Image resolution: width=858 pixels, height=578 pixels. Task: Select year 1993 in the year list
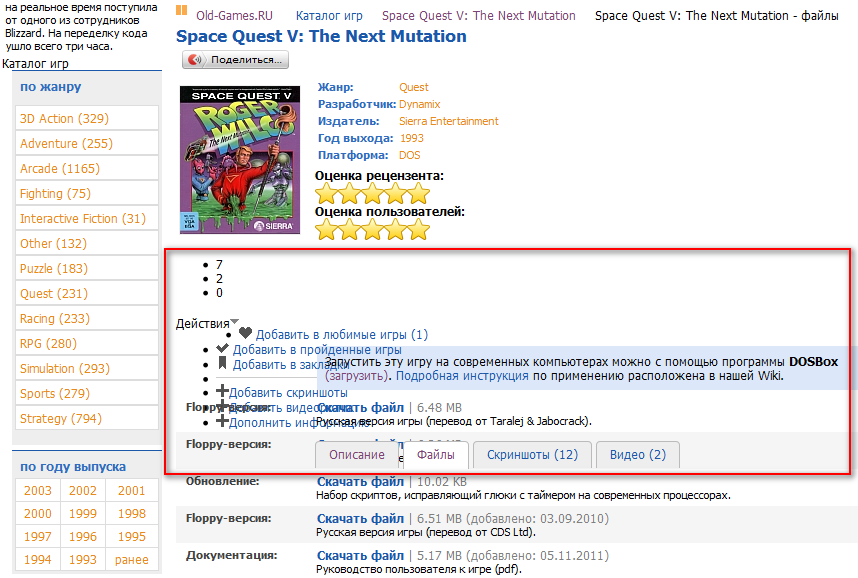[x=84, y=560]
